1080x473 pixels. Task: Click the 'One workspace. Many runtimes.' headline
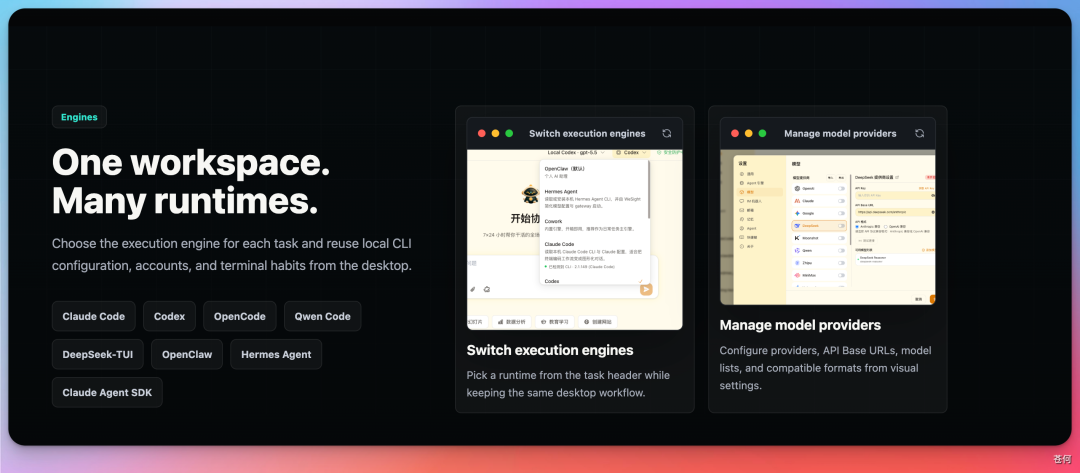pyautogui.click(x=191, y=182)
